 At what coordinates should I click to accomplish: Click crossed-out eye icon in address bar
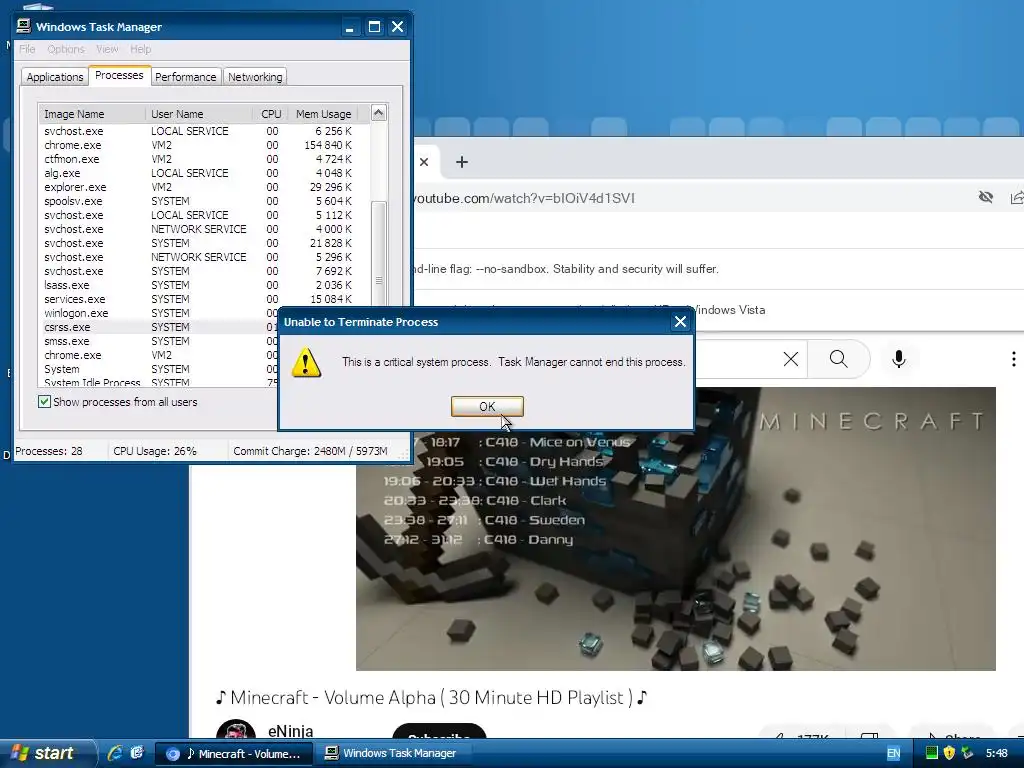[x=985, y=197]
